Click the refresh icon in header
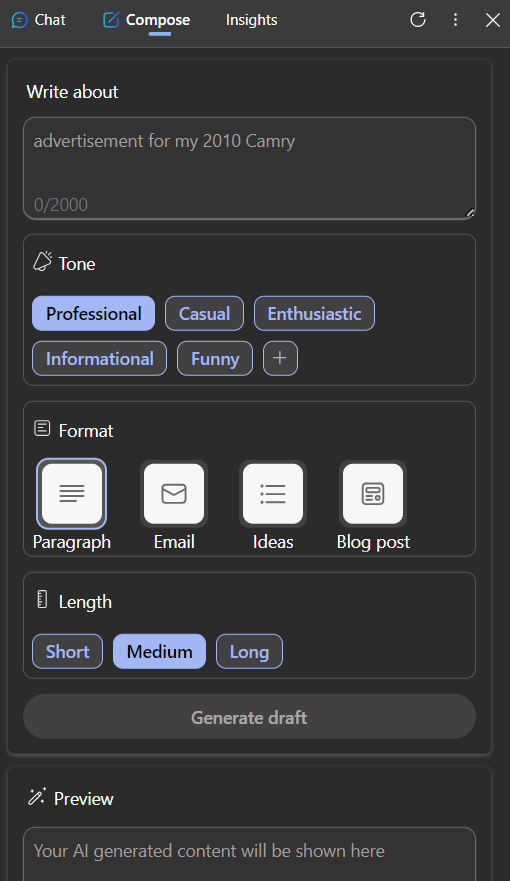This screenshot has width=510, height=881. click(418, 20)
